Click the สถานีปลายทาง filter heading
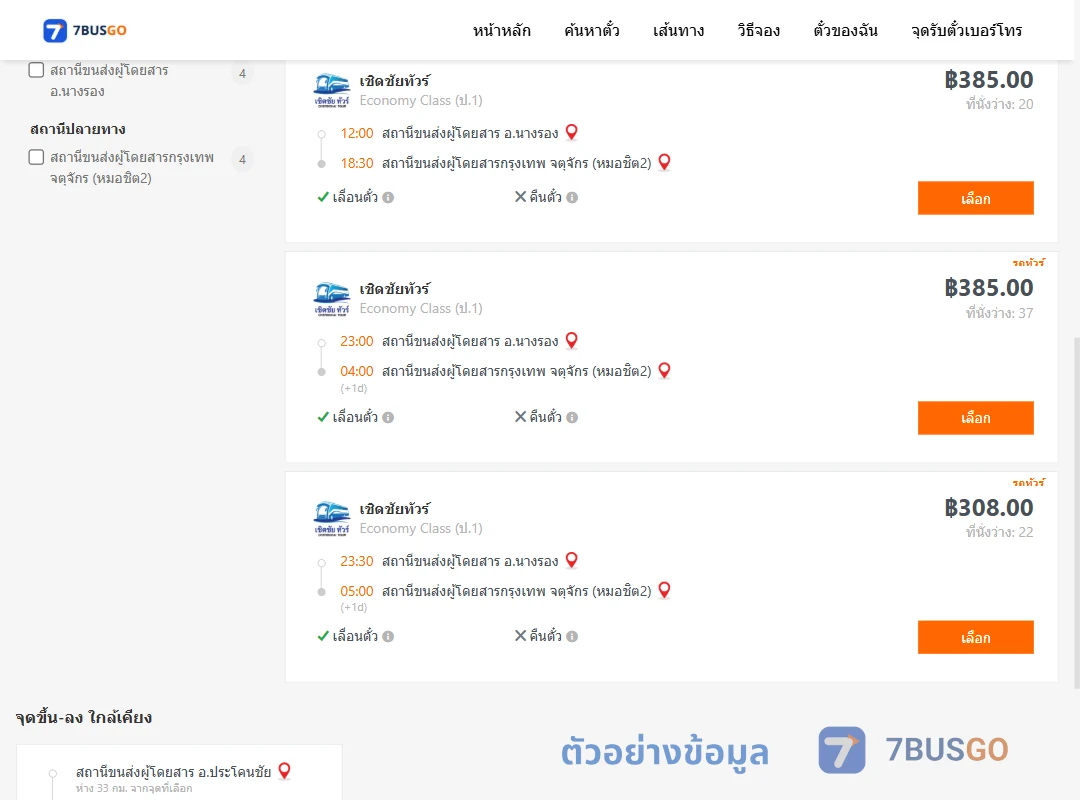 click(x=78, y=129)
